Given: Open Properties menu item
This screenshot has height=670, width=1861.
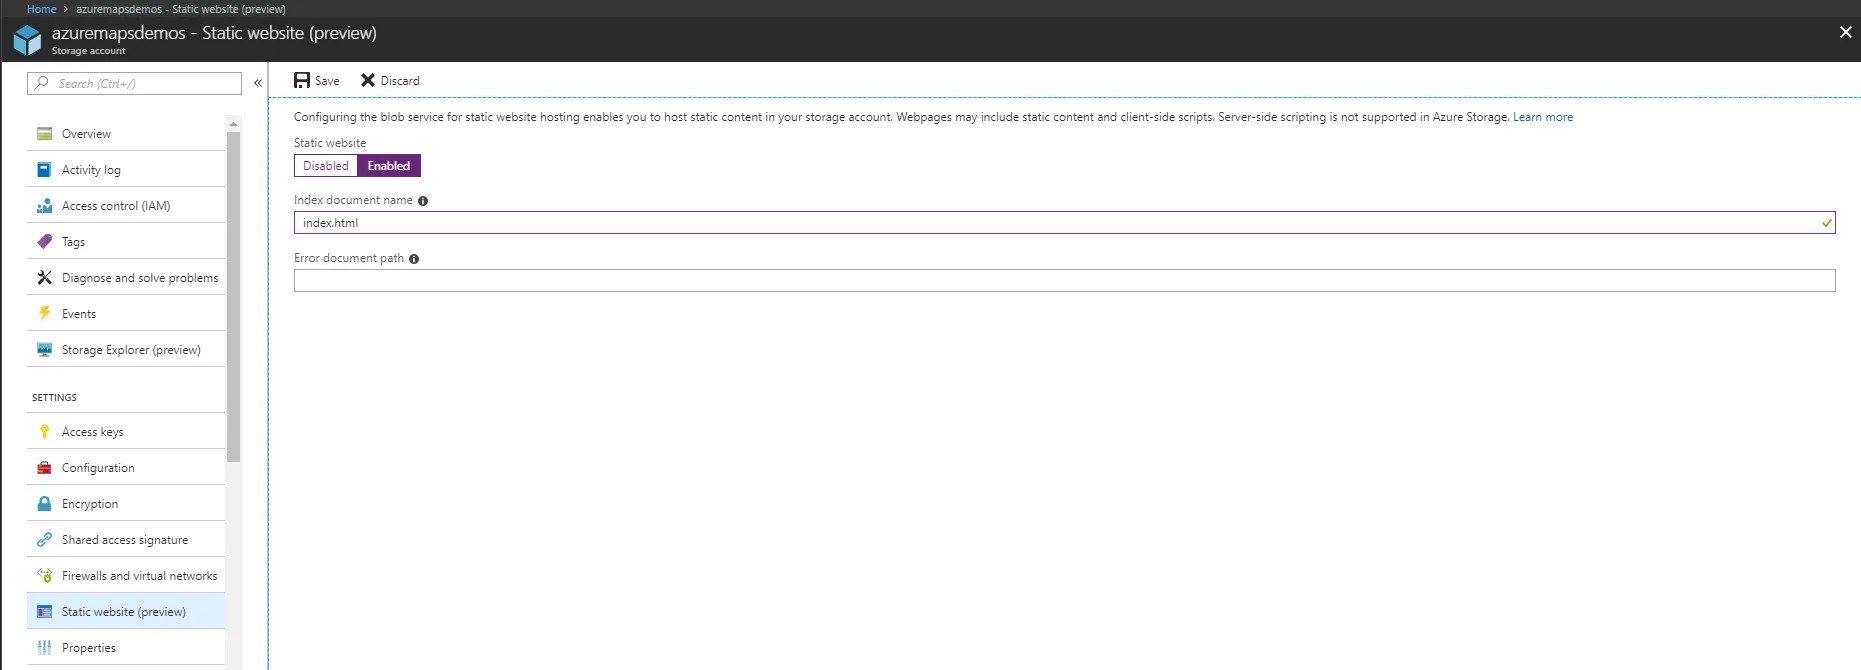Looking at the screenshot, I should (x=126, y=648).
